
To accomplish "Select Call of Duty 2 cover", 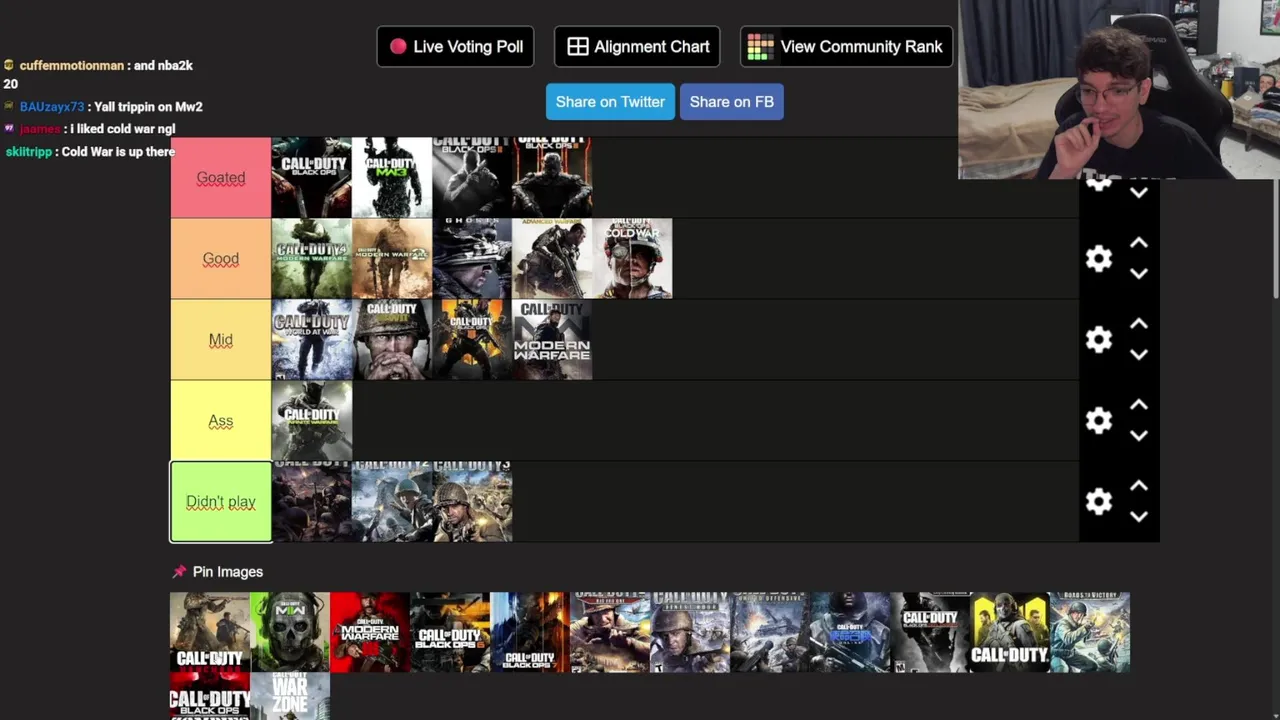I will coord(392,502).
